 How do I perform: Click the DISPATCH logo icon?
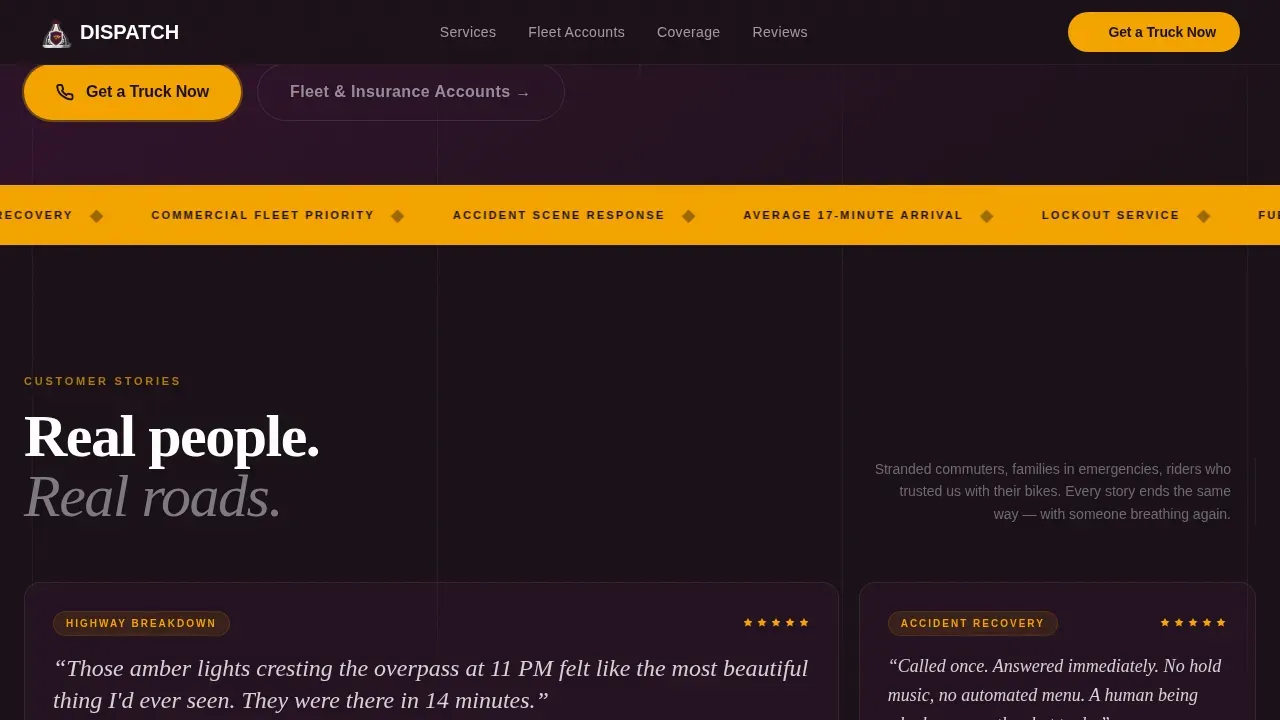coord(56,35)
